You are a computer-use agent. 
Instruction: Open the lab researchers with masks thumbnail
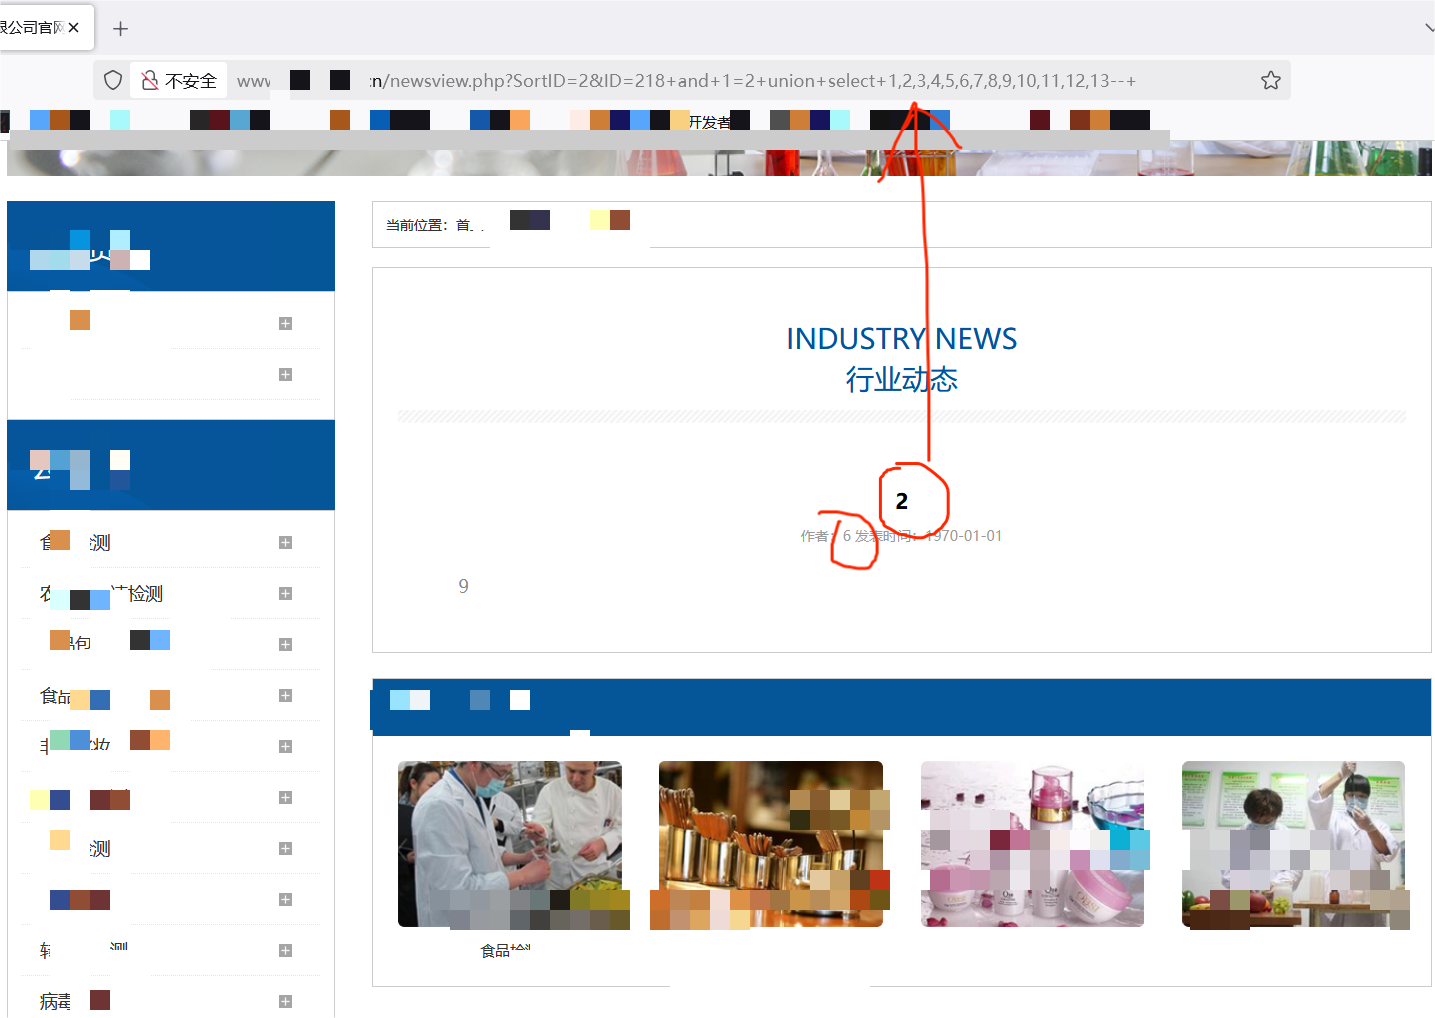(1293, 844)
